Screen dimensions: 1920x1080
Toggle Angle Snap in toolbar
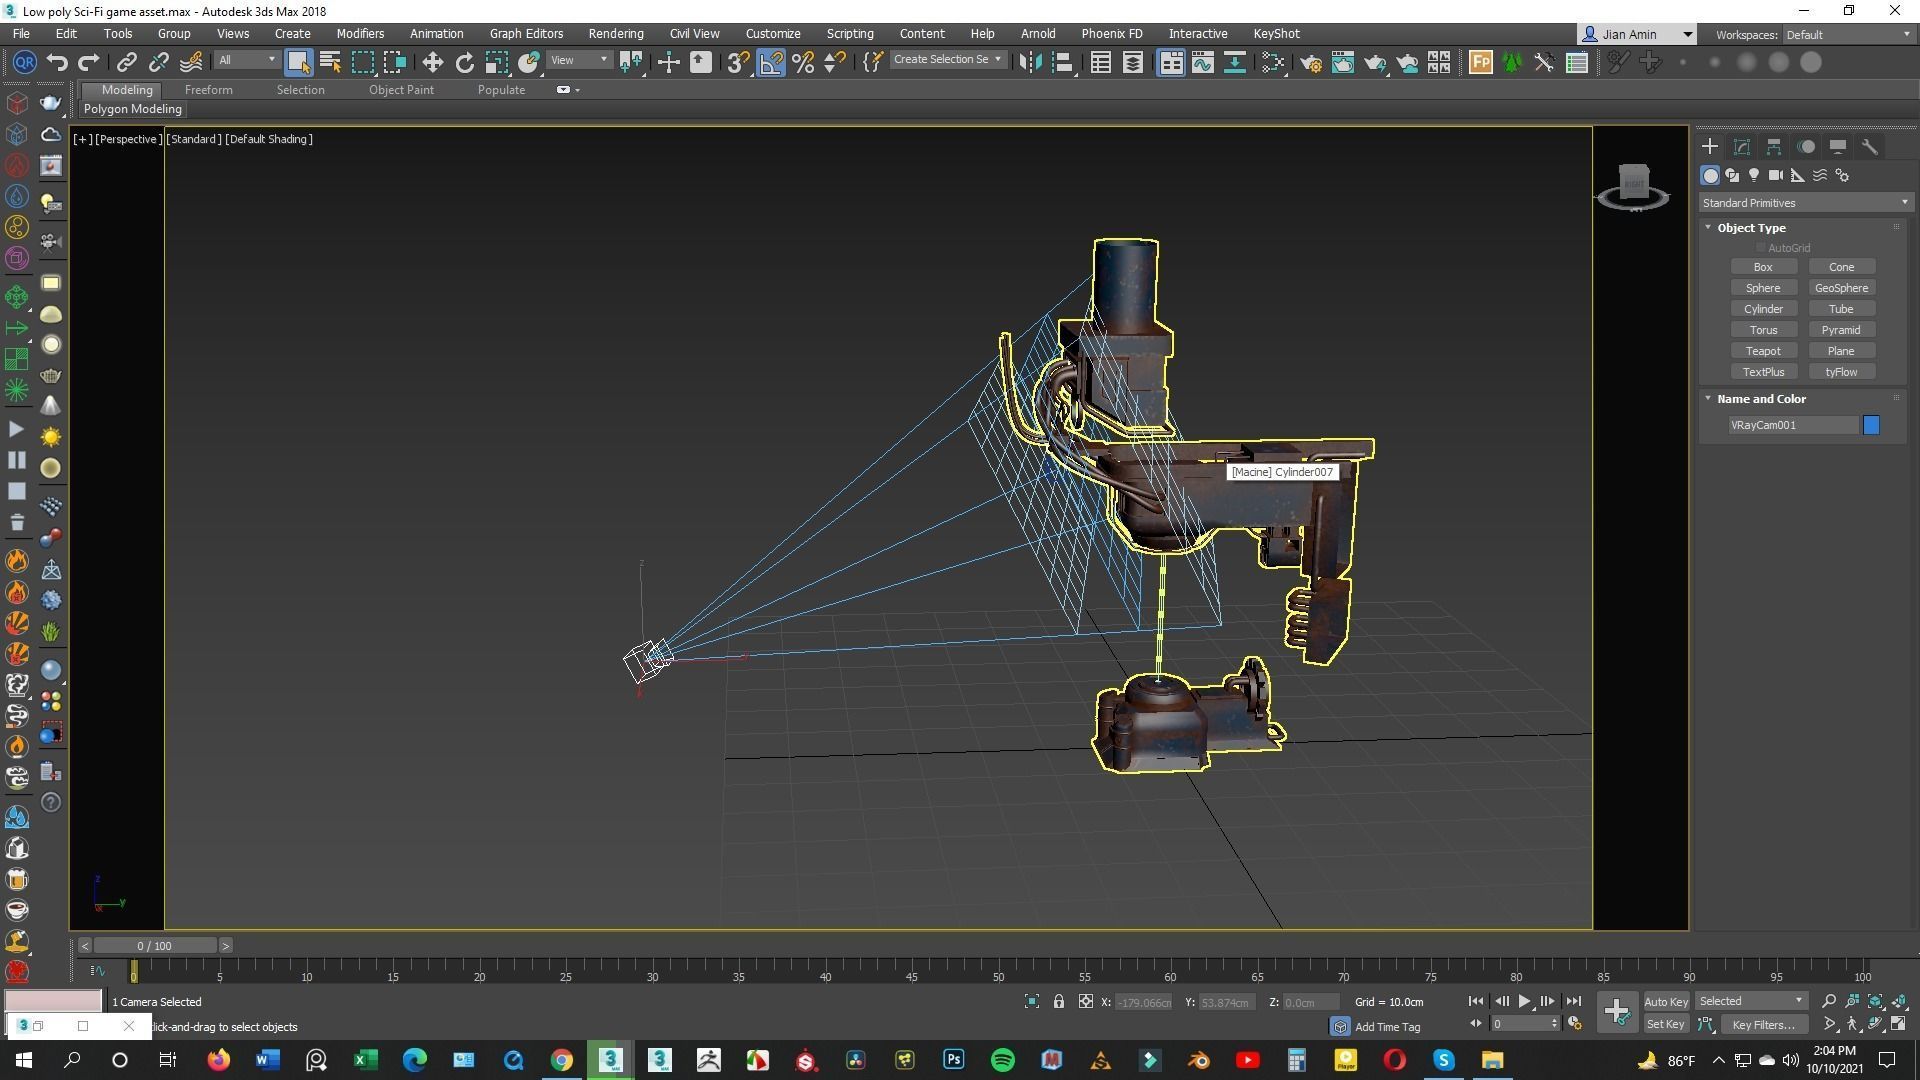(x=770, y=63)
